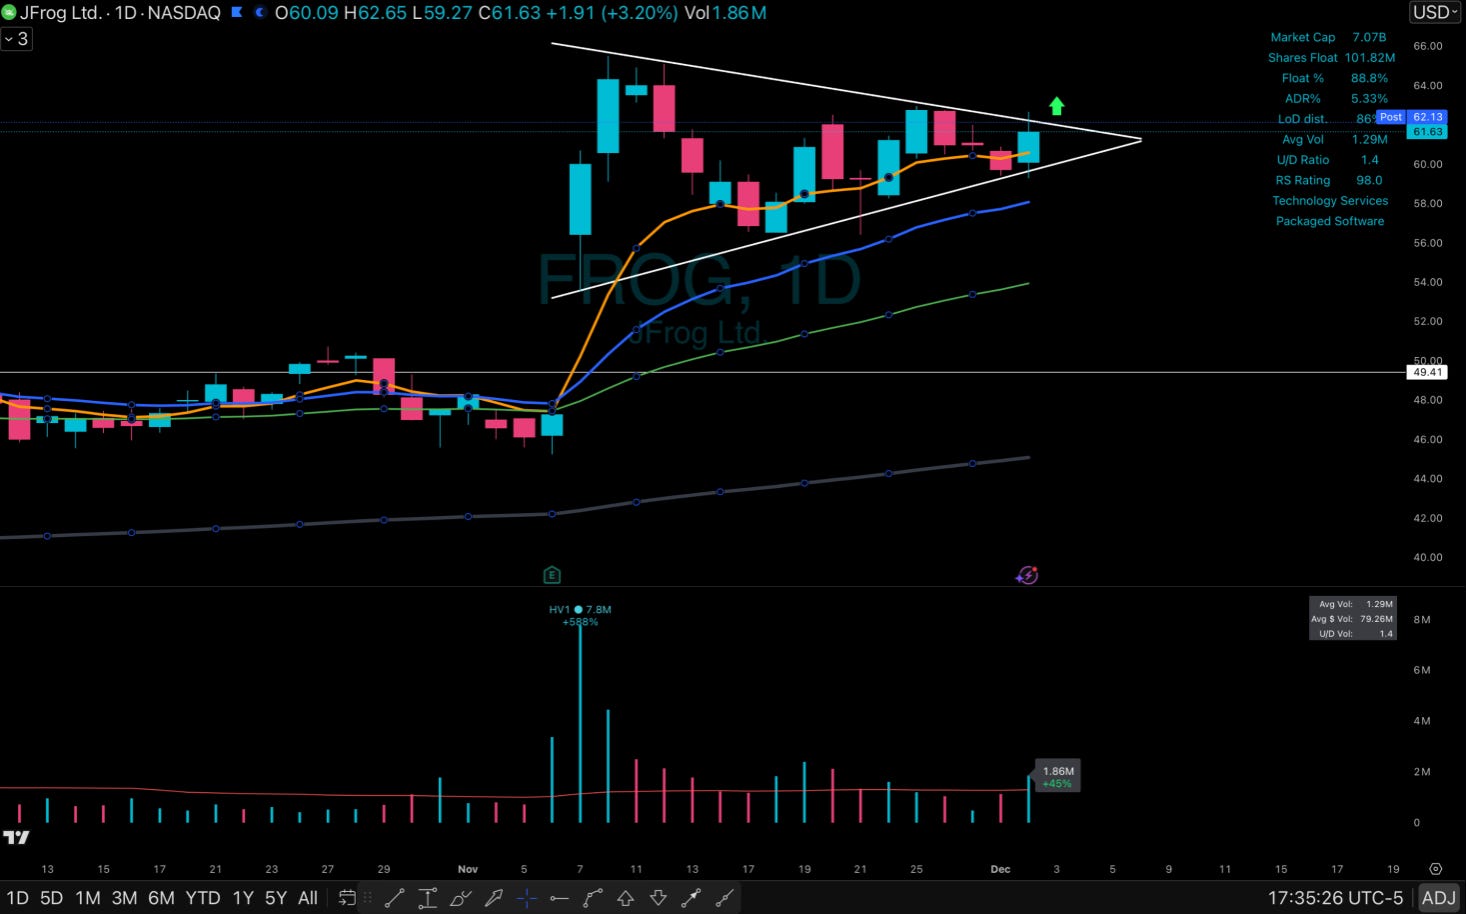Click the Market Cap 7.07B value
1466x914 pixels.
[x=1369, y=37]
